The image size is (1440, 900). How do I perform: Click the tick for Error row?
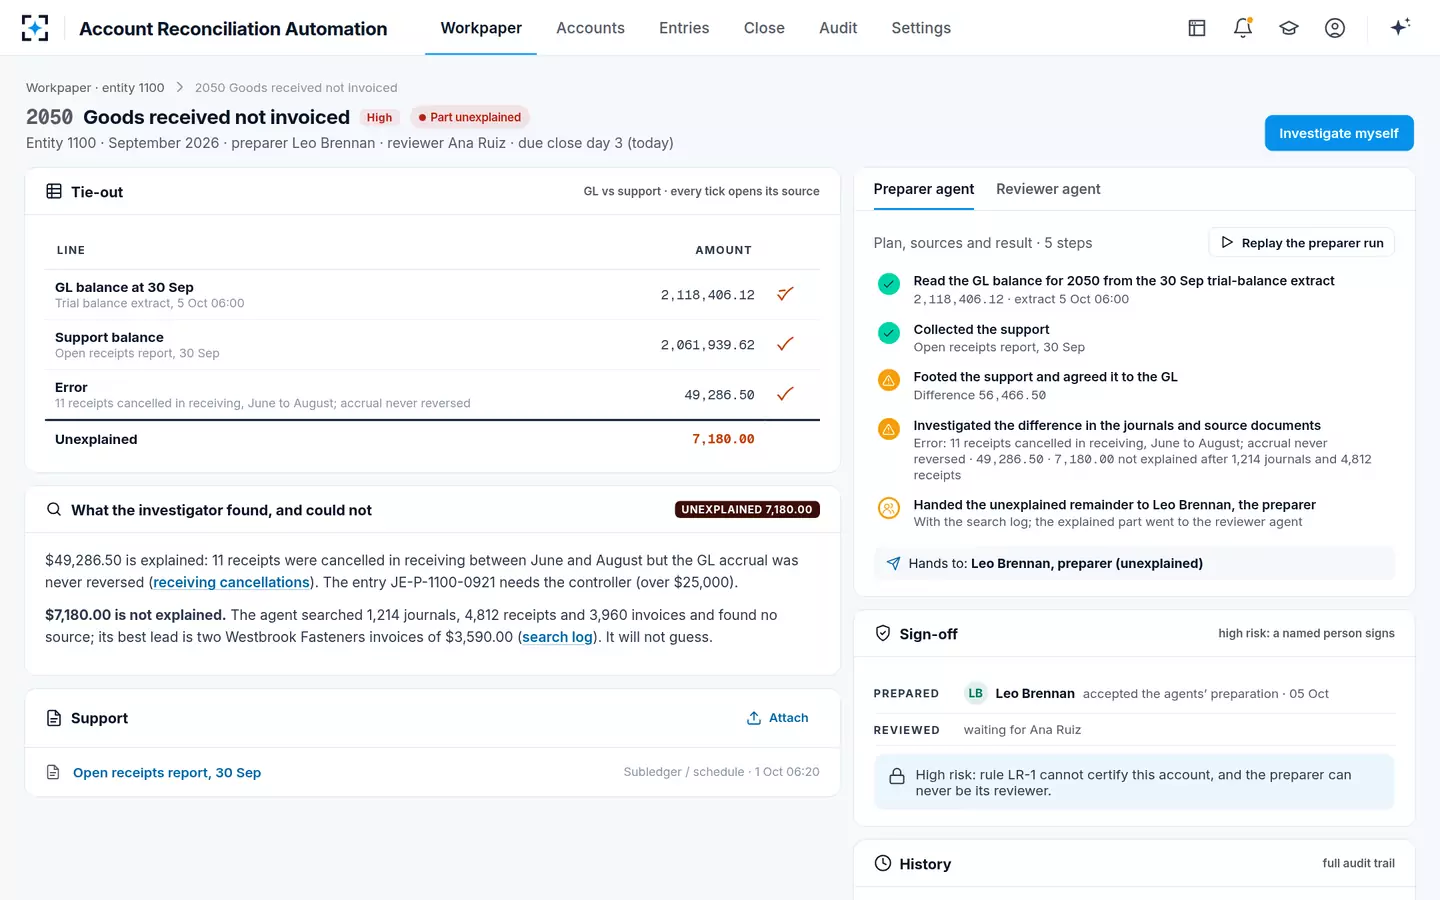click(x=785, y=394)
